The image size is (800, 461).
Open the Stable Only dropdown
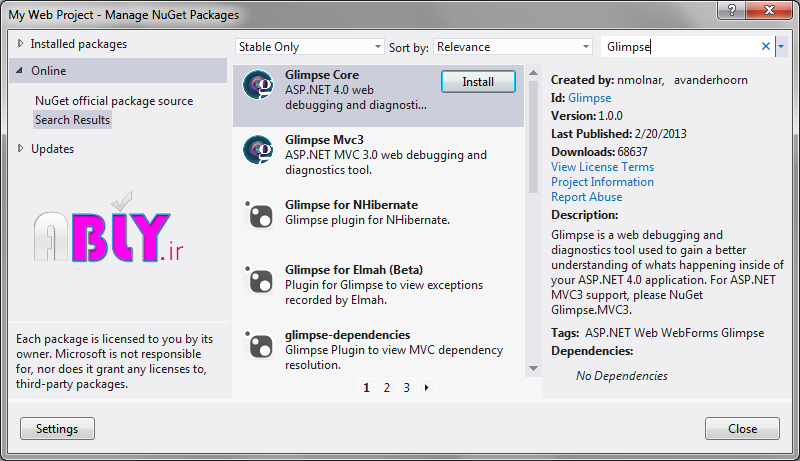pos(310,47)
